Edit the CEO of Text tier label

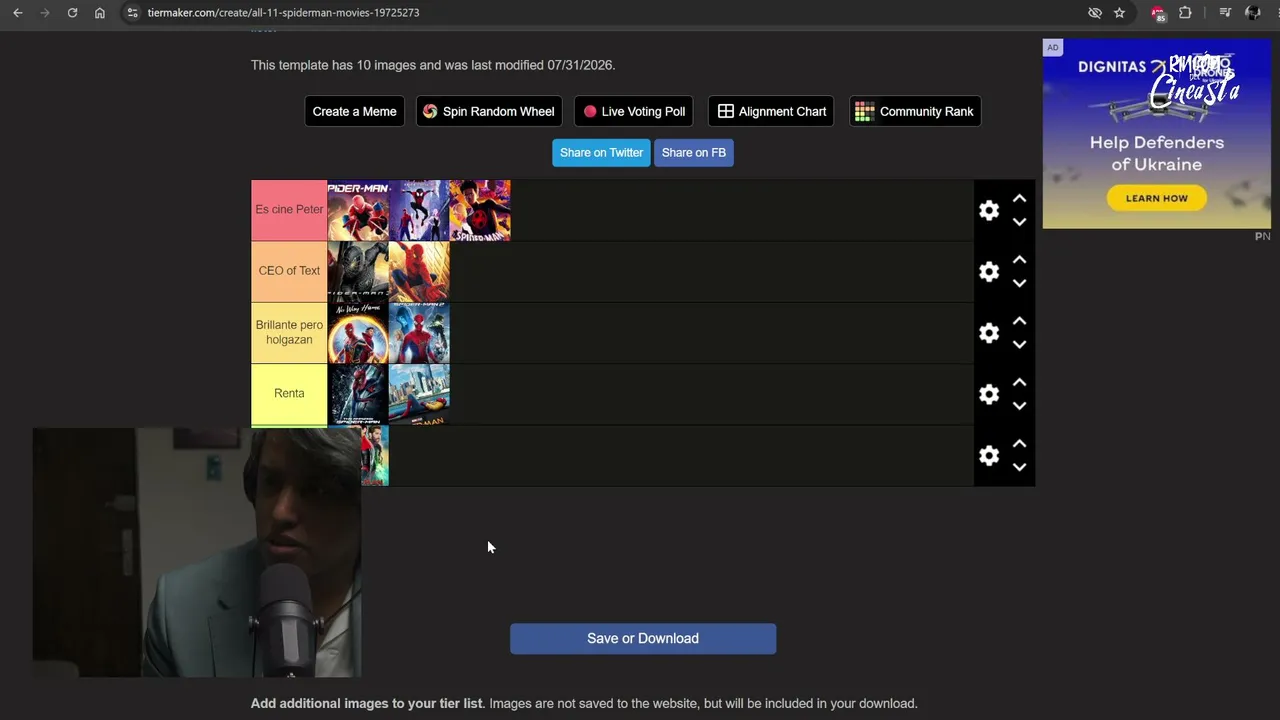coord(289,271)
